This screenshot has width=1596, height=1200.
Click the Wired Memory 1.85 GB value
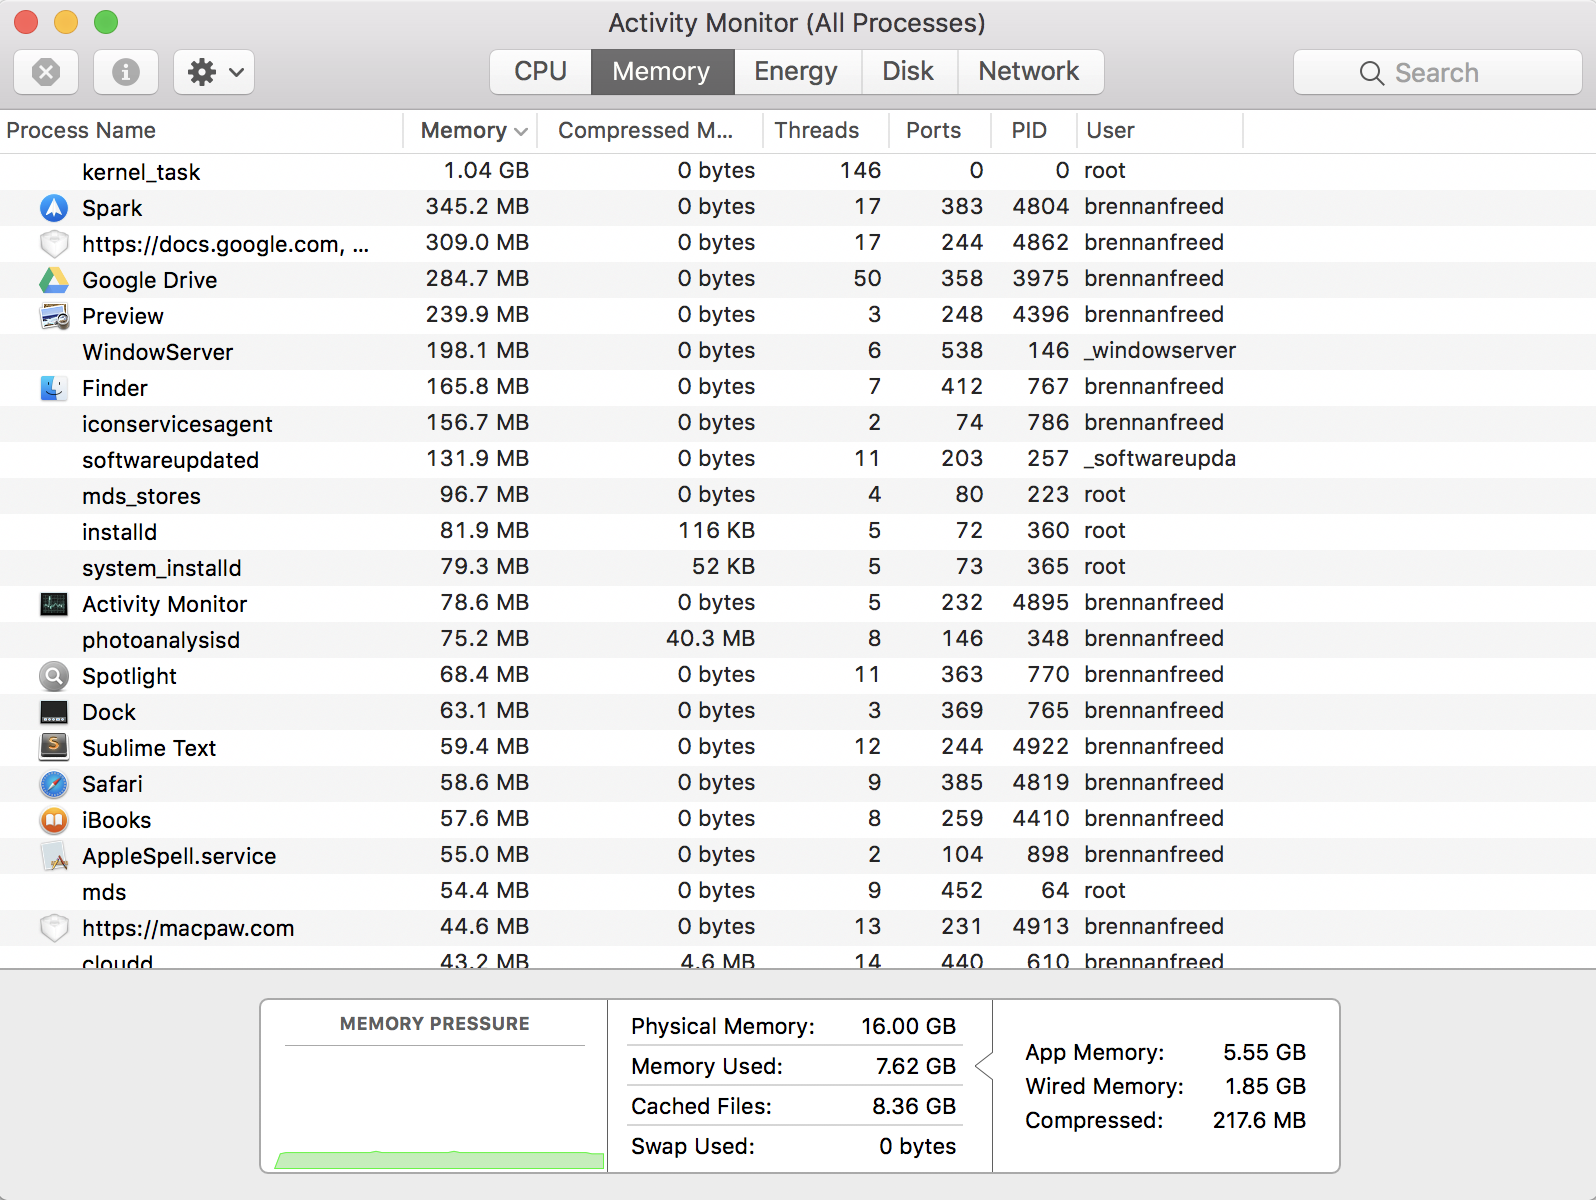point(1266,1086)
